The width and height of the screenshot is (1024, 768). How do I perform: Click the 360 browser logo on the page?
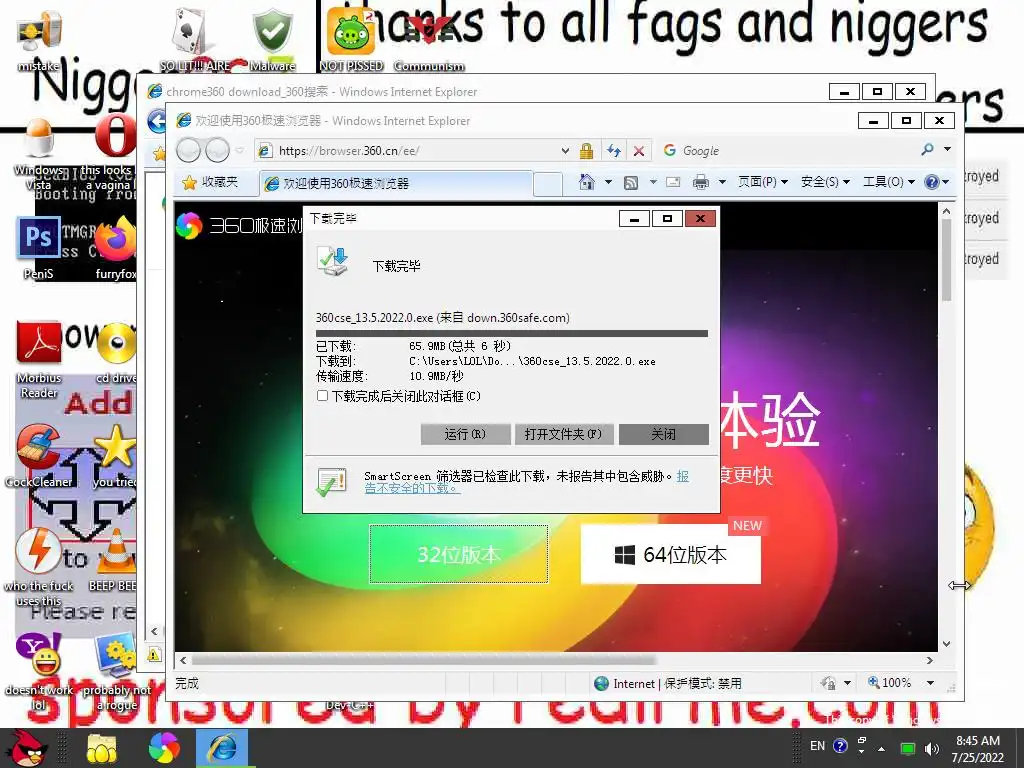[x=189, y=226]
